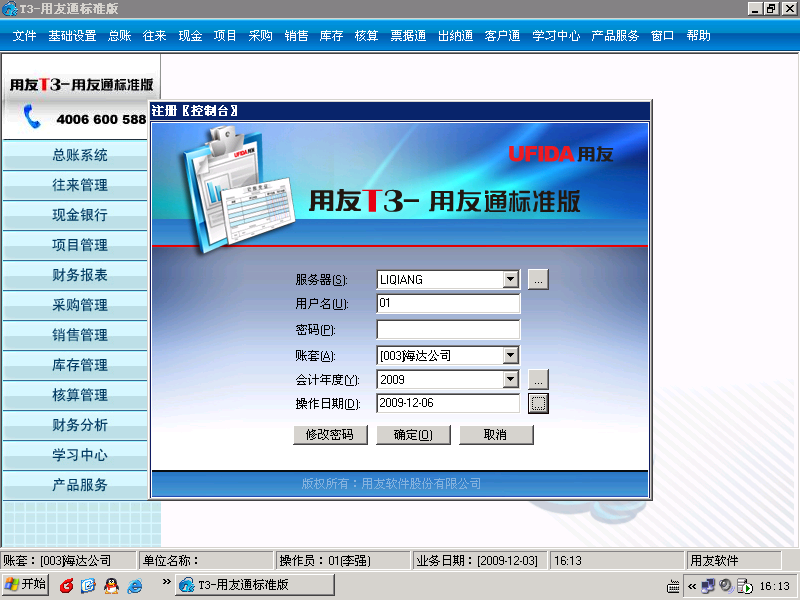The height and width of the screenshot is (600, 800).
Task: Open the 学习中心 menu
Action: 556,36
